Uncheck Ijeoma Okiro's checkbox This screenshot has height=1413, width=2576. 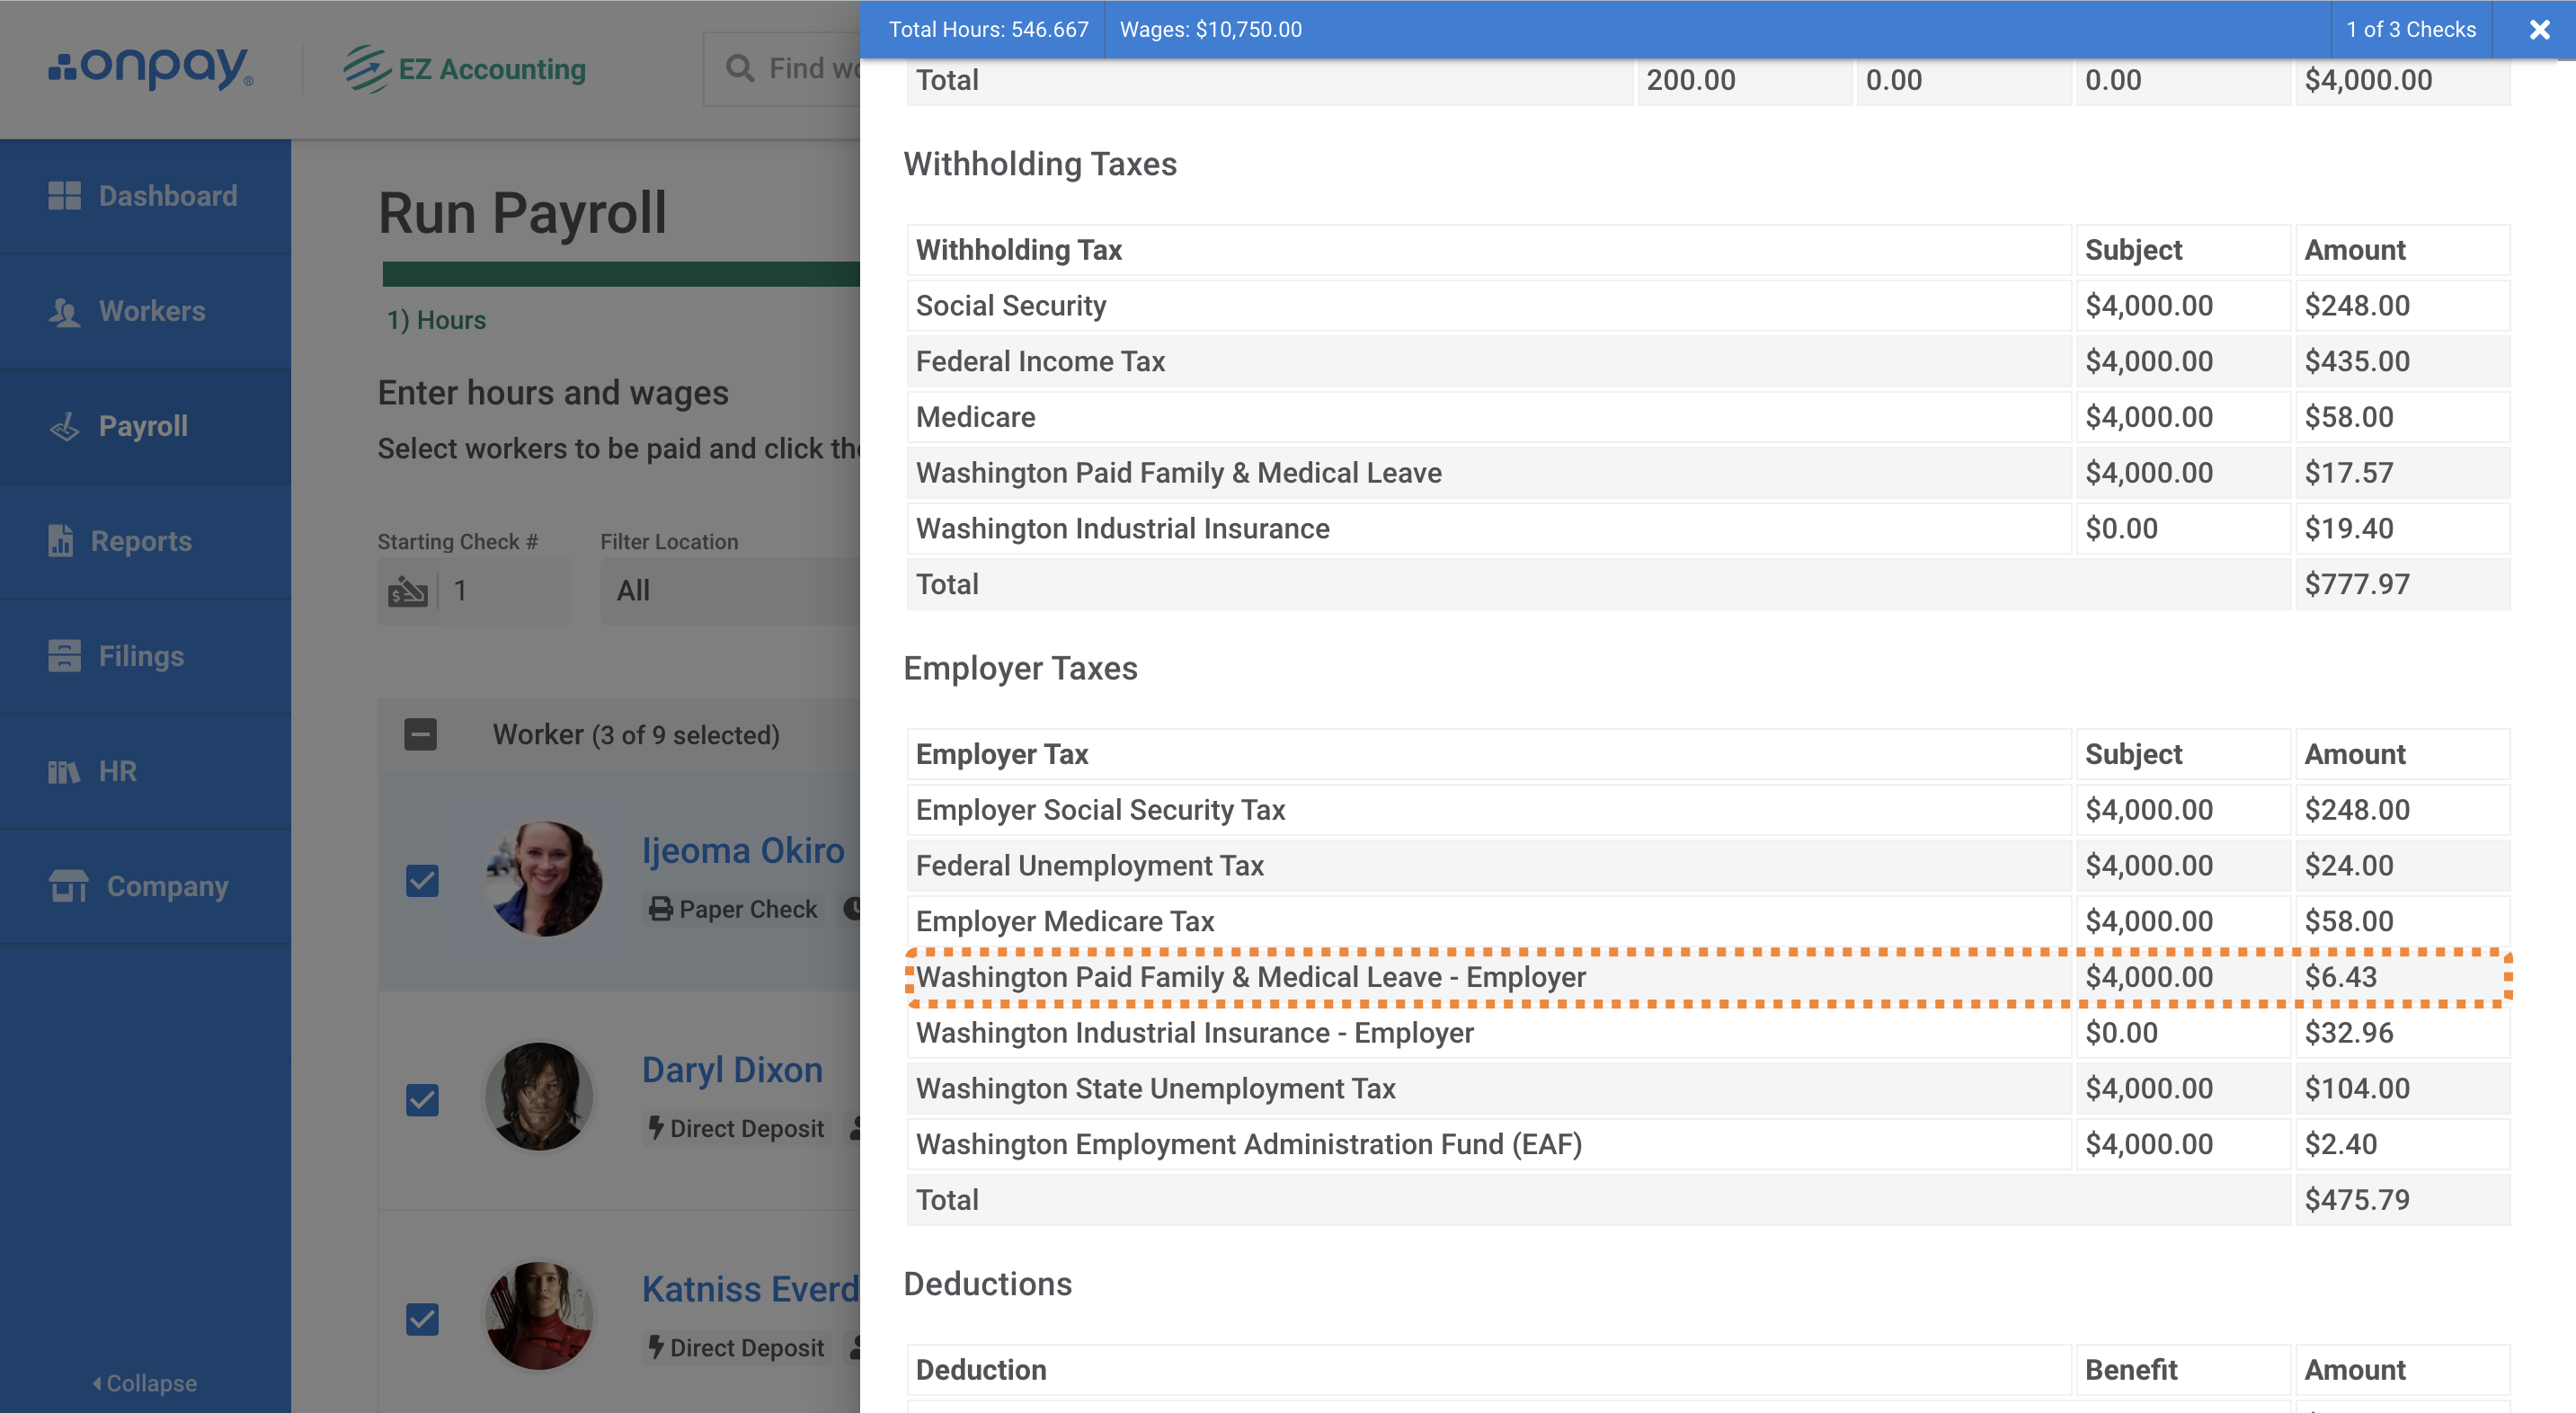(422, 881)
